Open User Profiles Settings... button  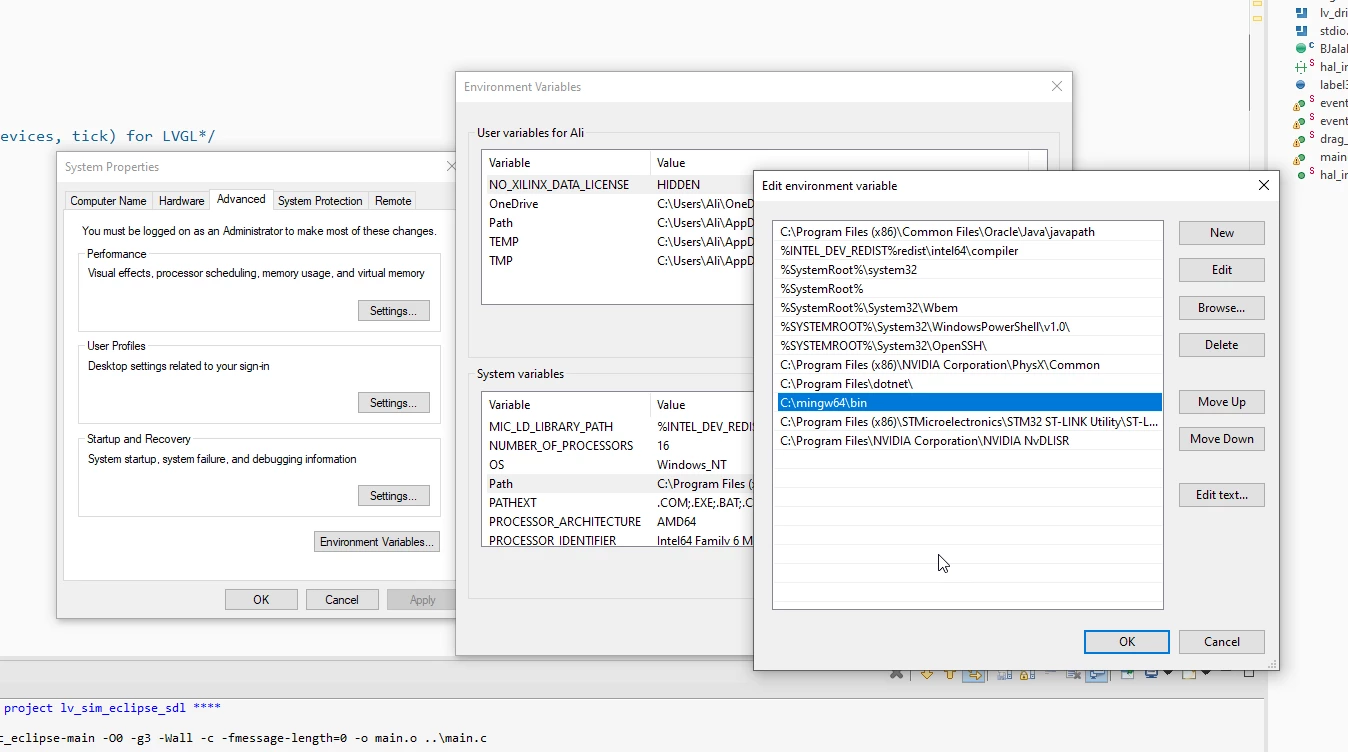[393, 403]
